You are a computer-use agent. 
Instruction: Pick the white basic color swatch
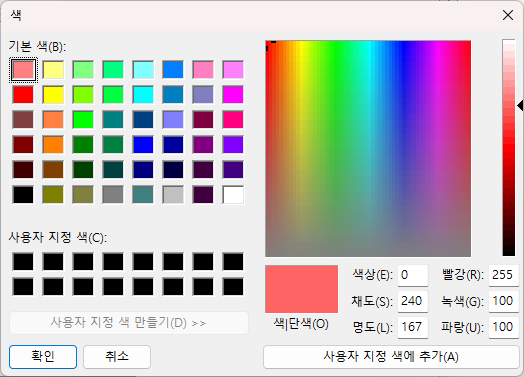(233, 195)
